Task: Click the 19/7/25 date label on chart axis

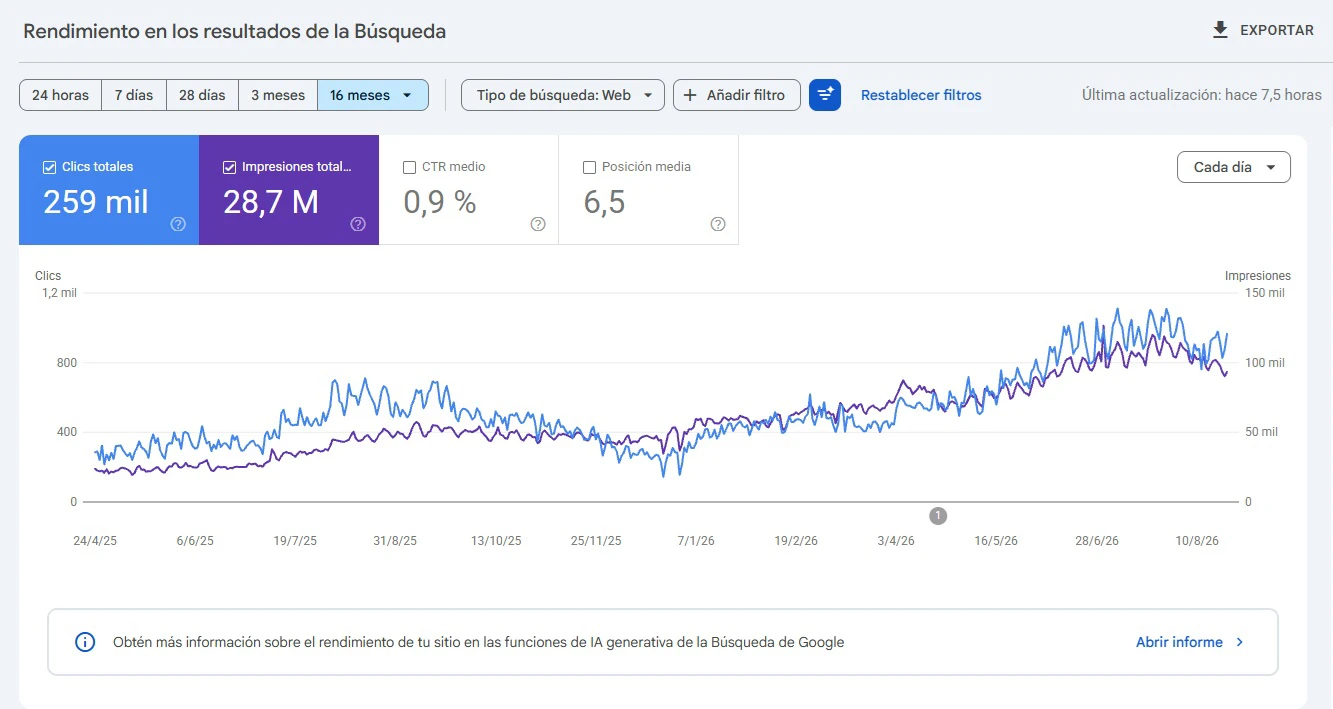Action: click(295, 541)
